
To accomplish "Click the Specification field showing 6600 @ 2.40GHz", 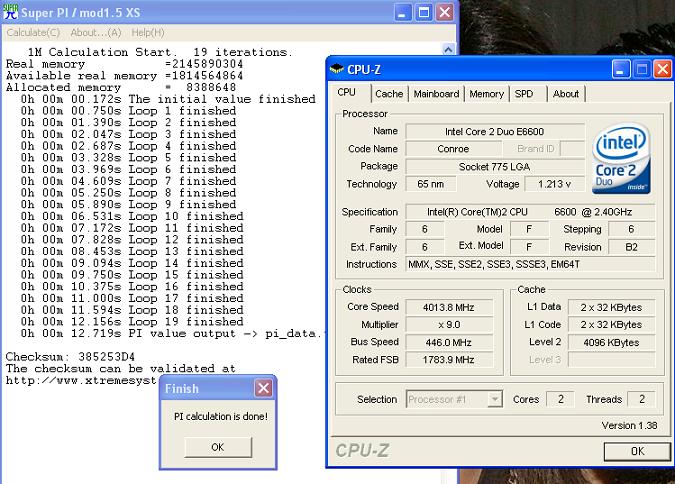I will (530, 212).
